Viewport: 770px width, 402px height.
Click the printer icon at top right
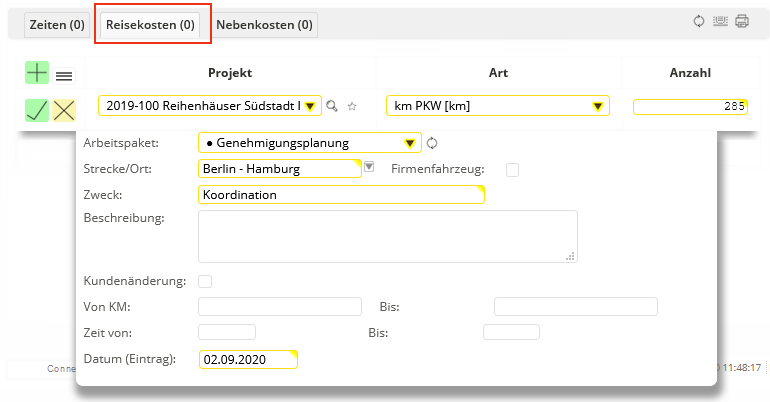click(x=742, y=21)
